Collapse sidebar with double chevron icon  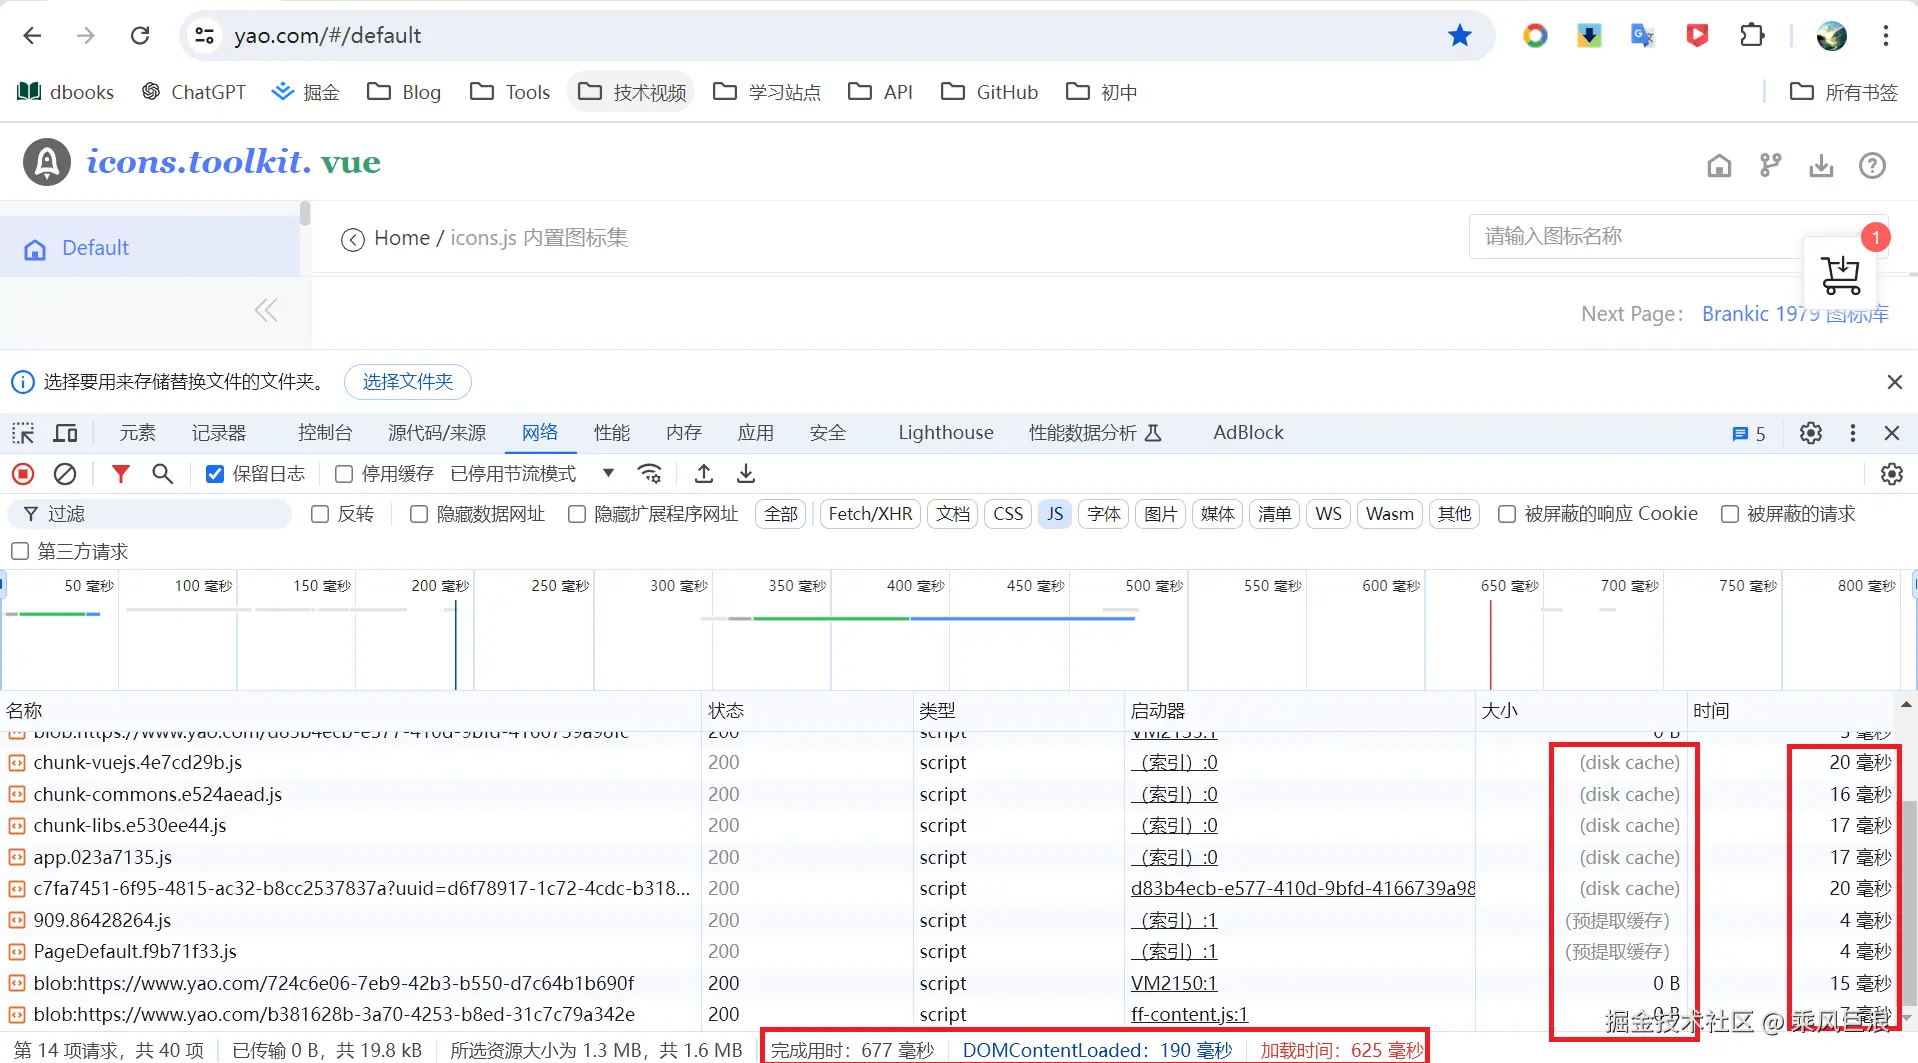tap(266, 310)
